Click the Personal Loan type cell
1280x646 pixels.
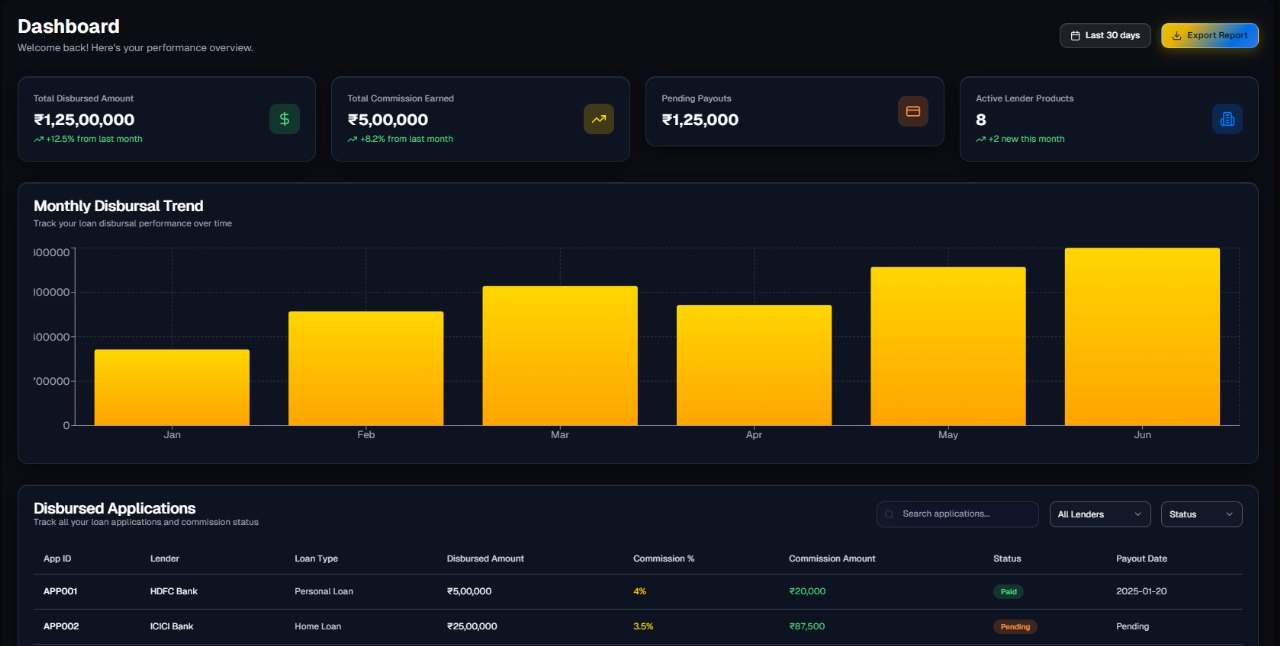[324, 591]
